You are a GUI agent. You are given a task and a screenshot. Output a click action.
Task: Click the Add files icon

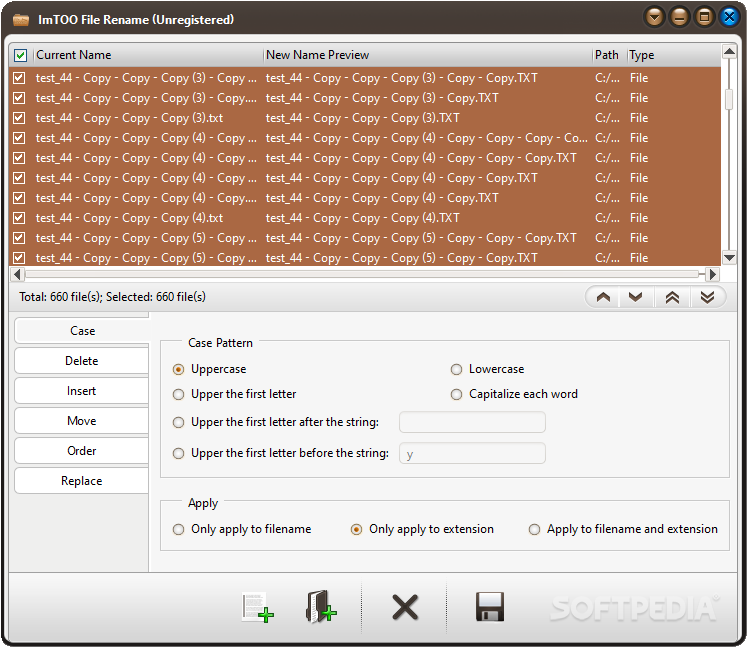point(258,607)
